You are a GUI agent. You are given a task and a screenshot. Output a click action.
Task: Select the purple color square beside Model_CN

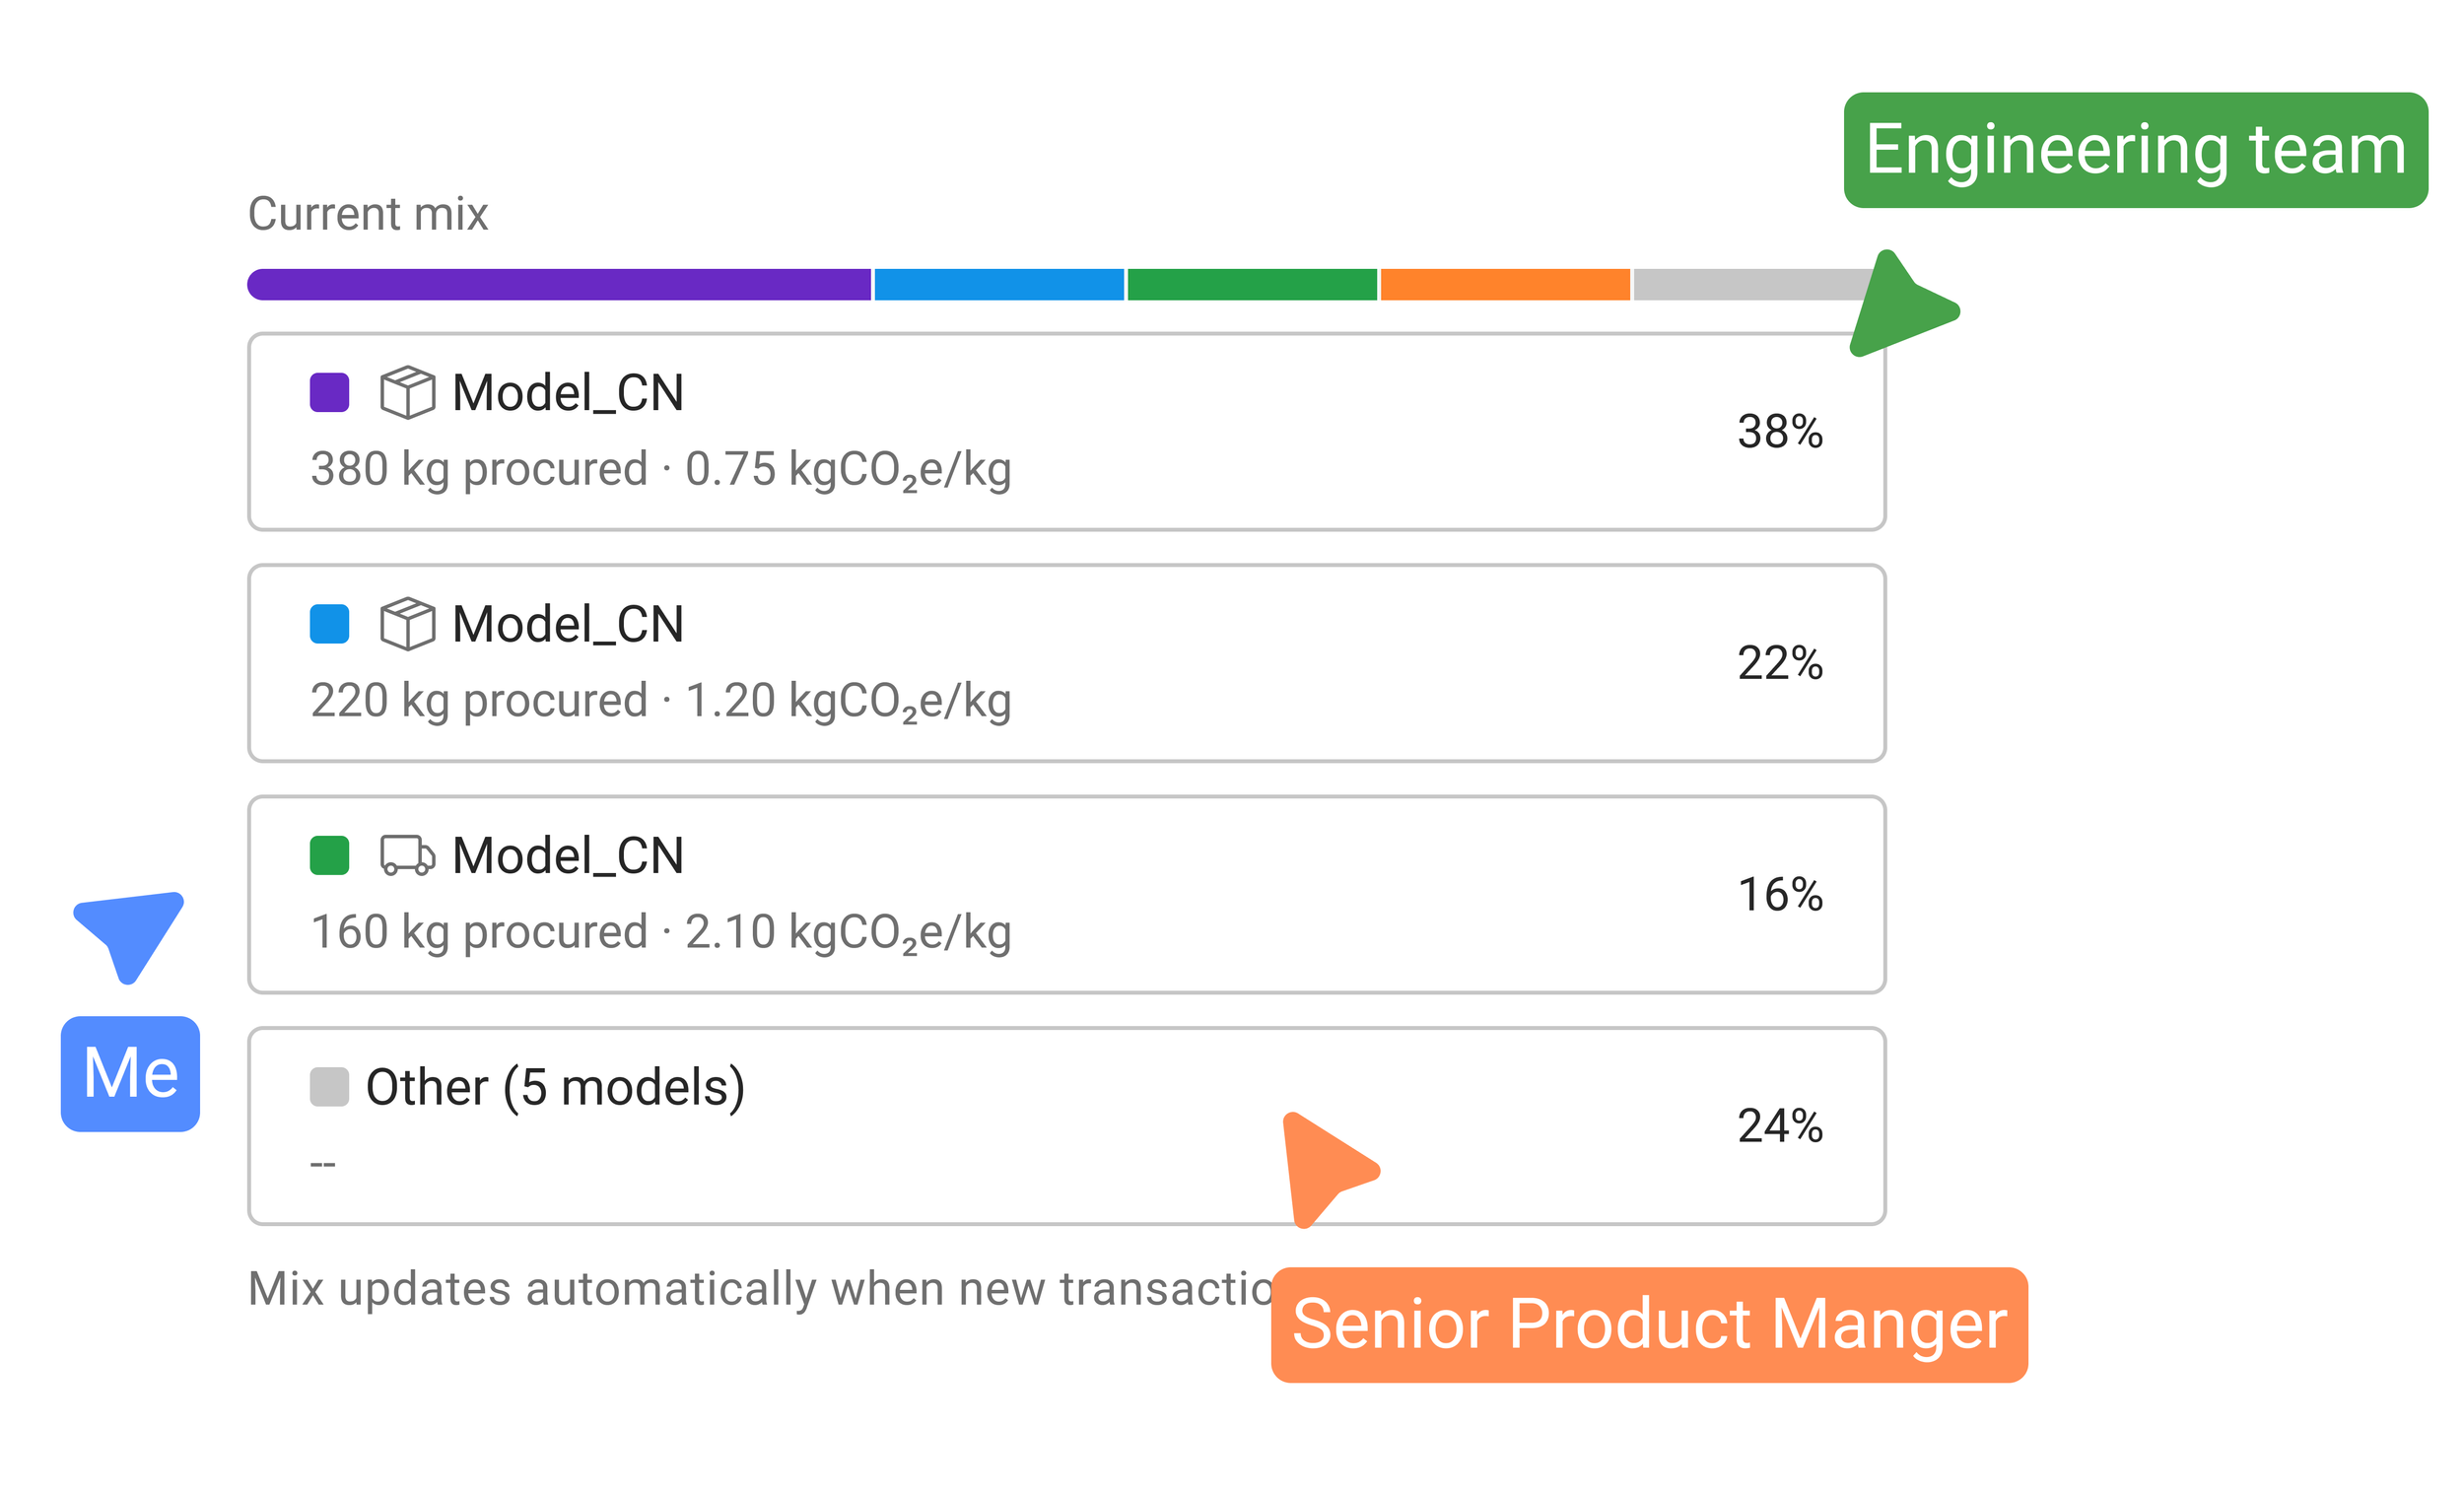point(329,392)
